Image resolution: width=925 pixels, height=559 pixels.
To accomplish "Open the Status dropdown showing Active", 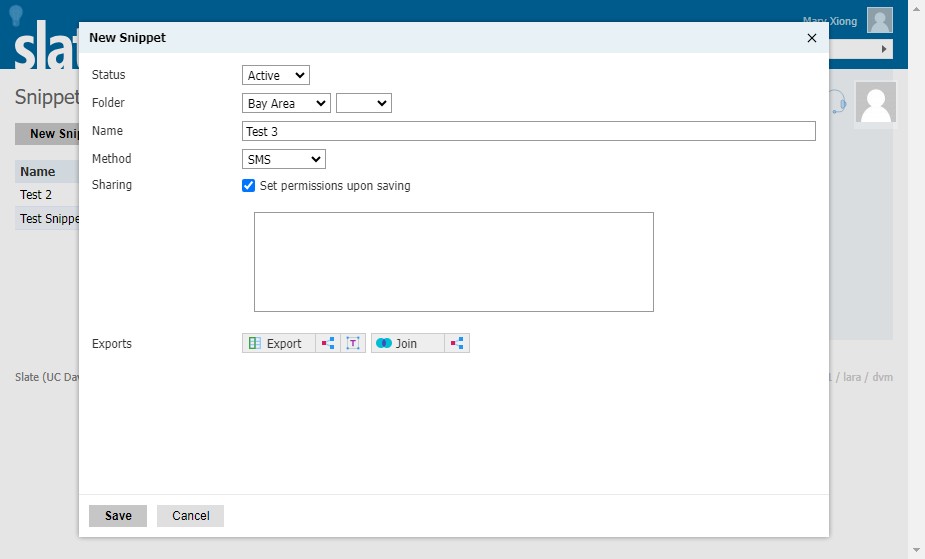I will pos(275,75).
